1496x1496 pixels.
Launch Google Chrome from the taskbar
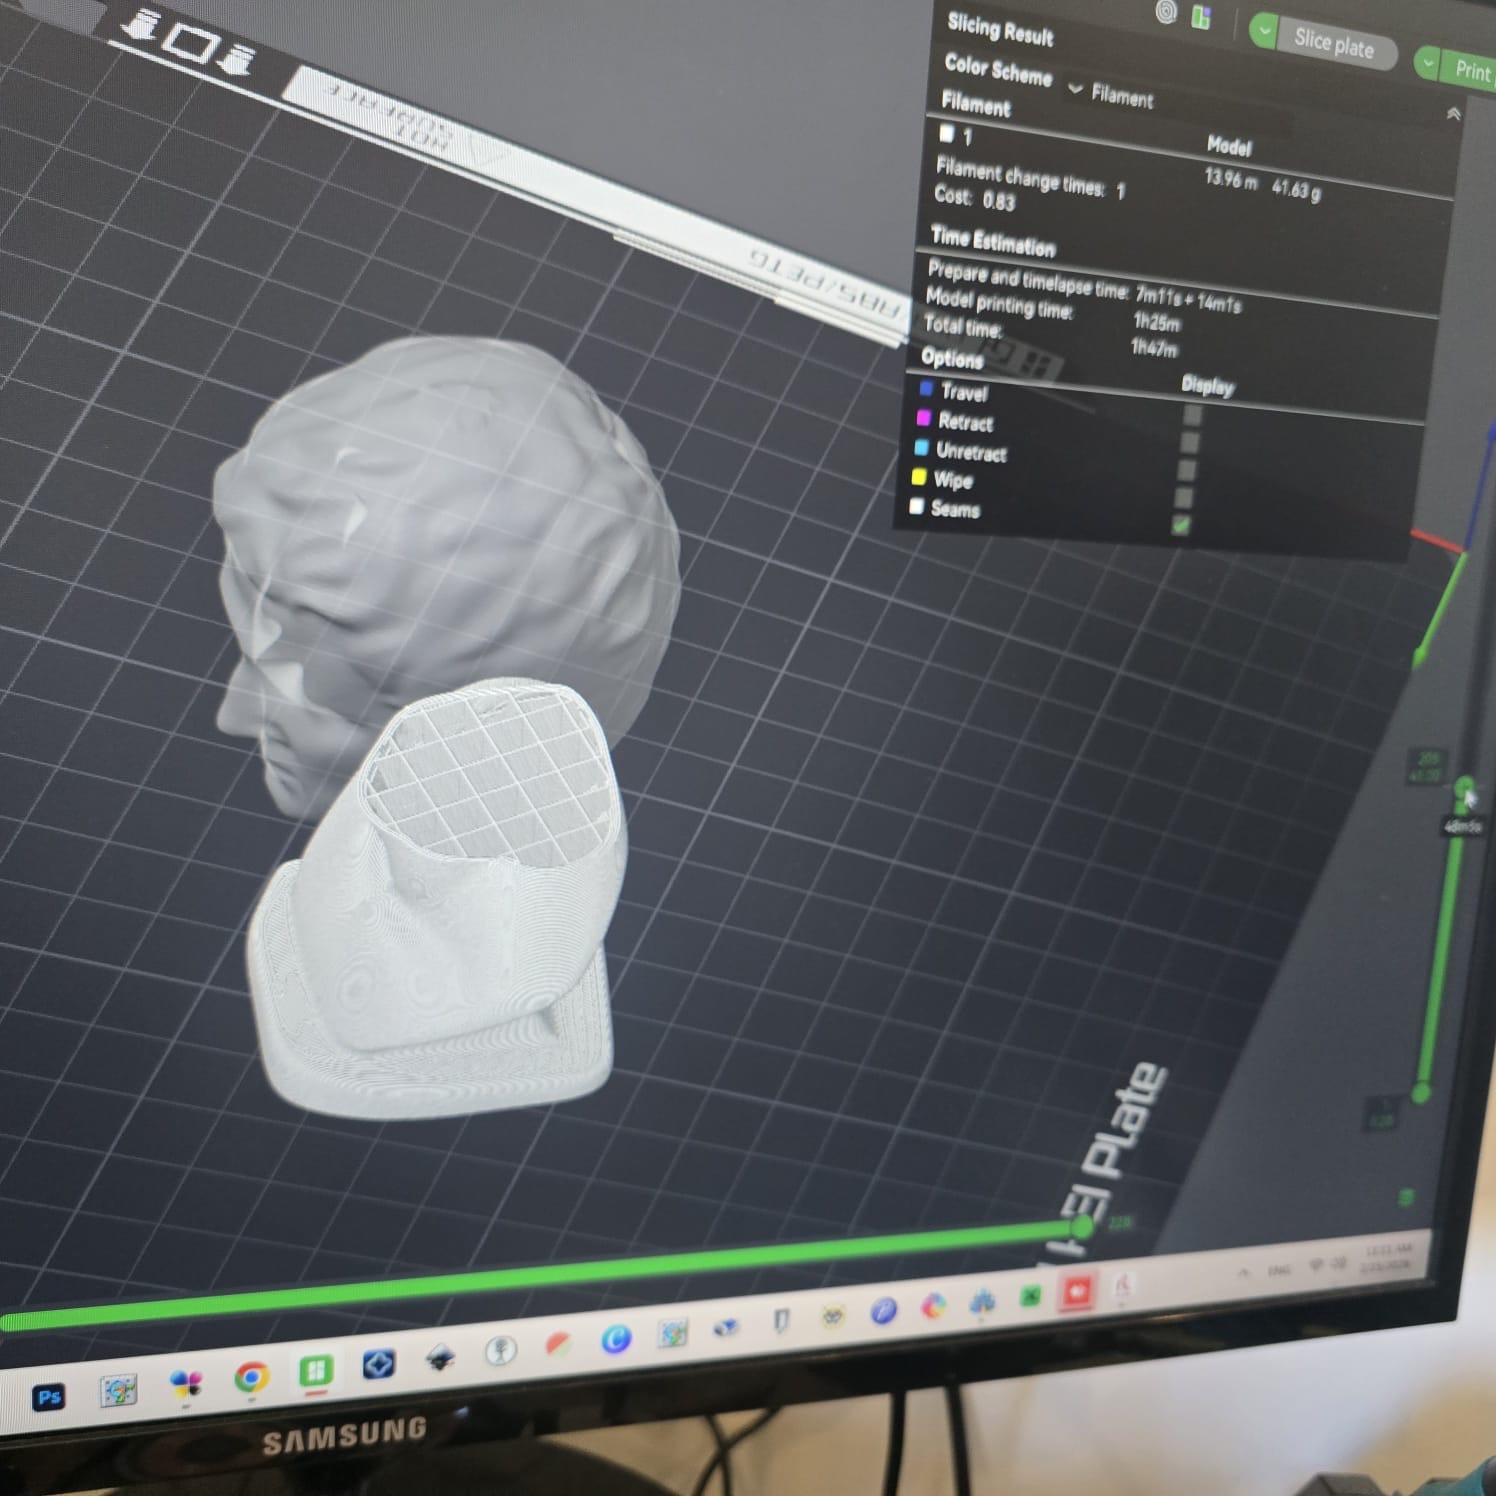click(251, 1378)
